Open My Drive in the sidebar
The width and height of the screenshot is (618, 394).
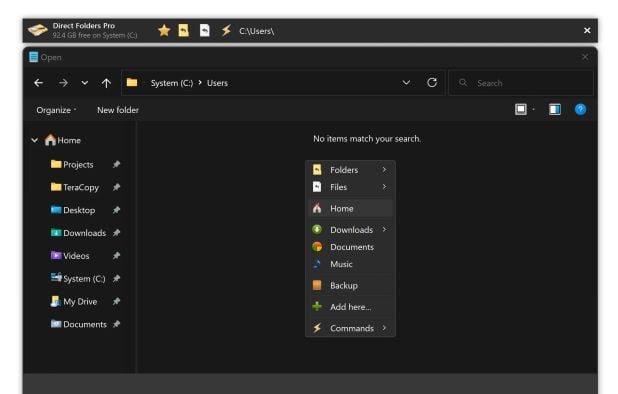[x=74, y=301]
